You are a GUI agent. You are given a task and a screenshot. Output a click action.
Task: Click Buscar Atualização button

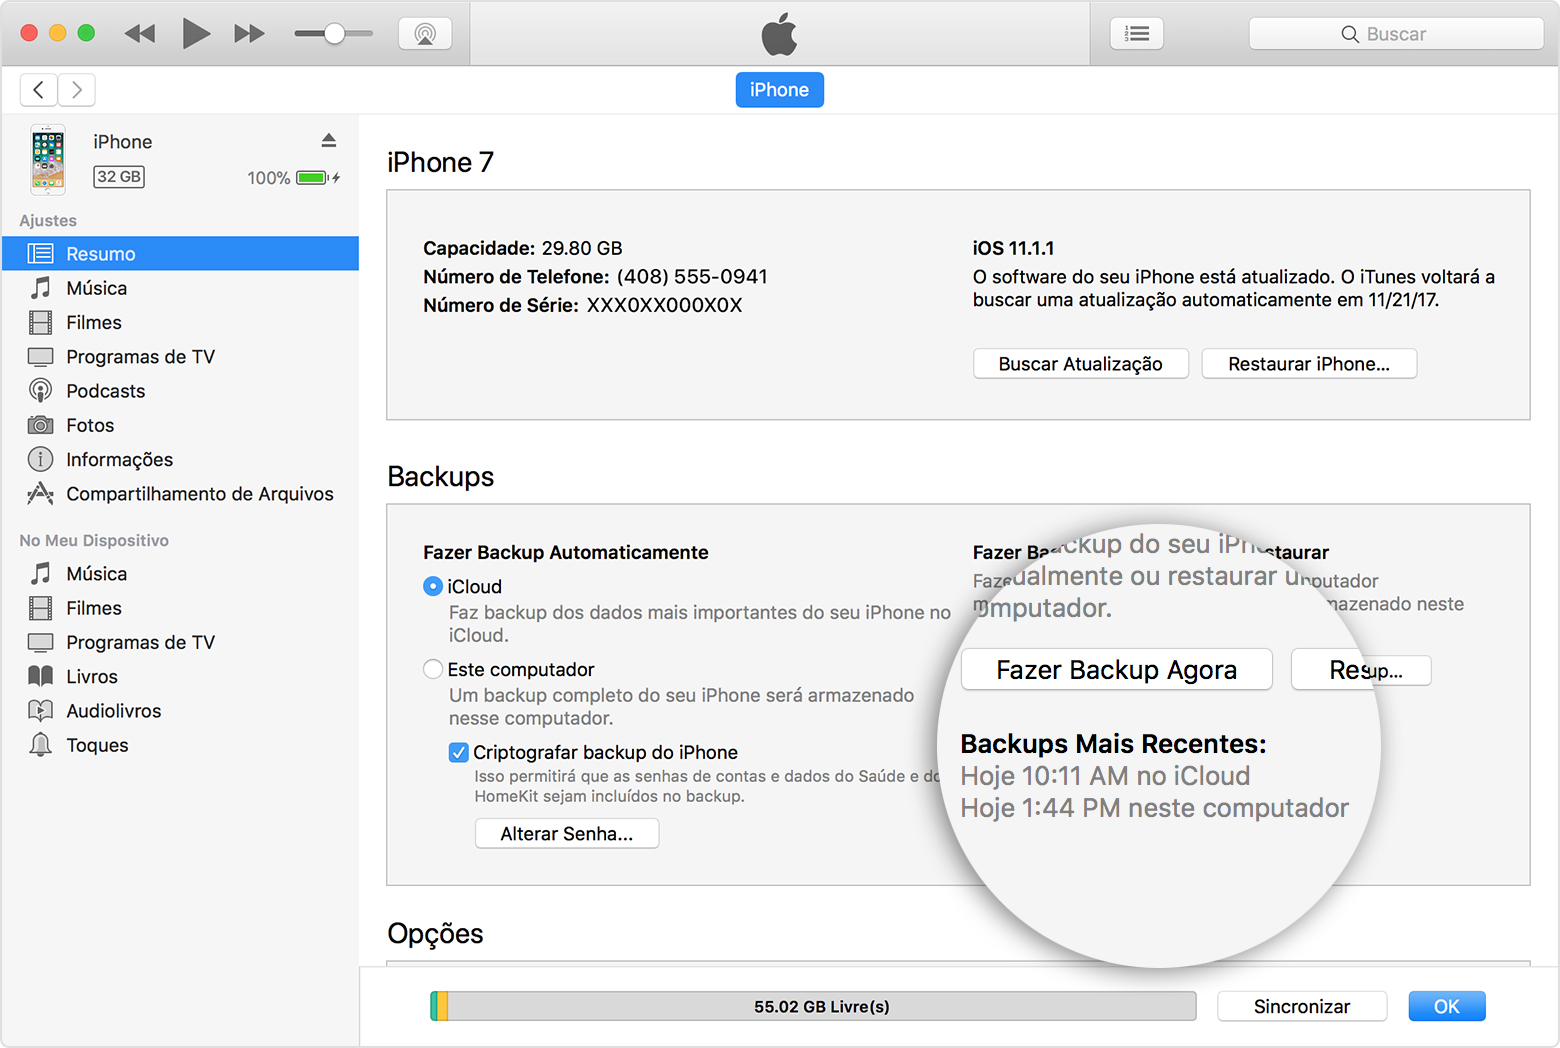pos(1081,364)
